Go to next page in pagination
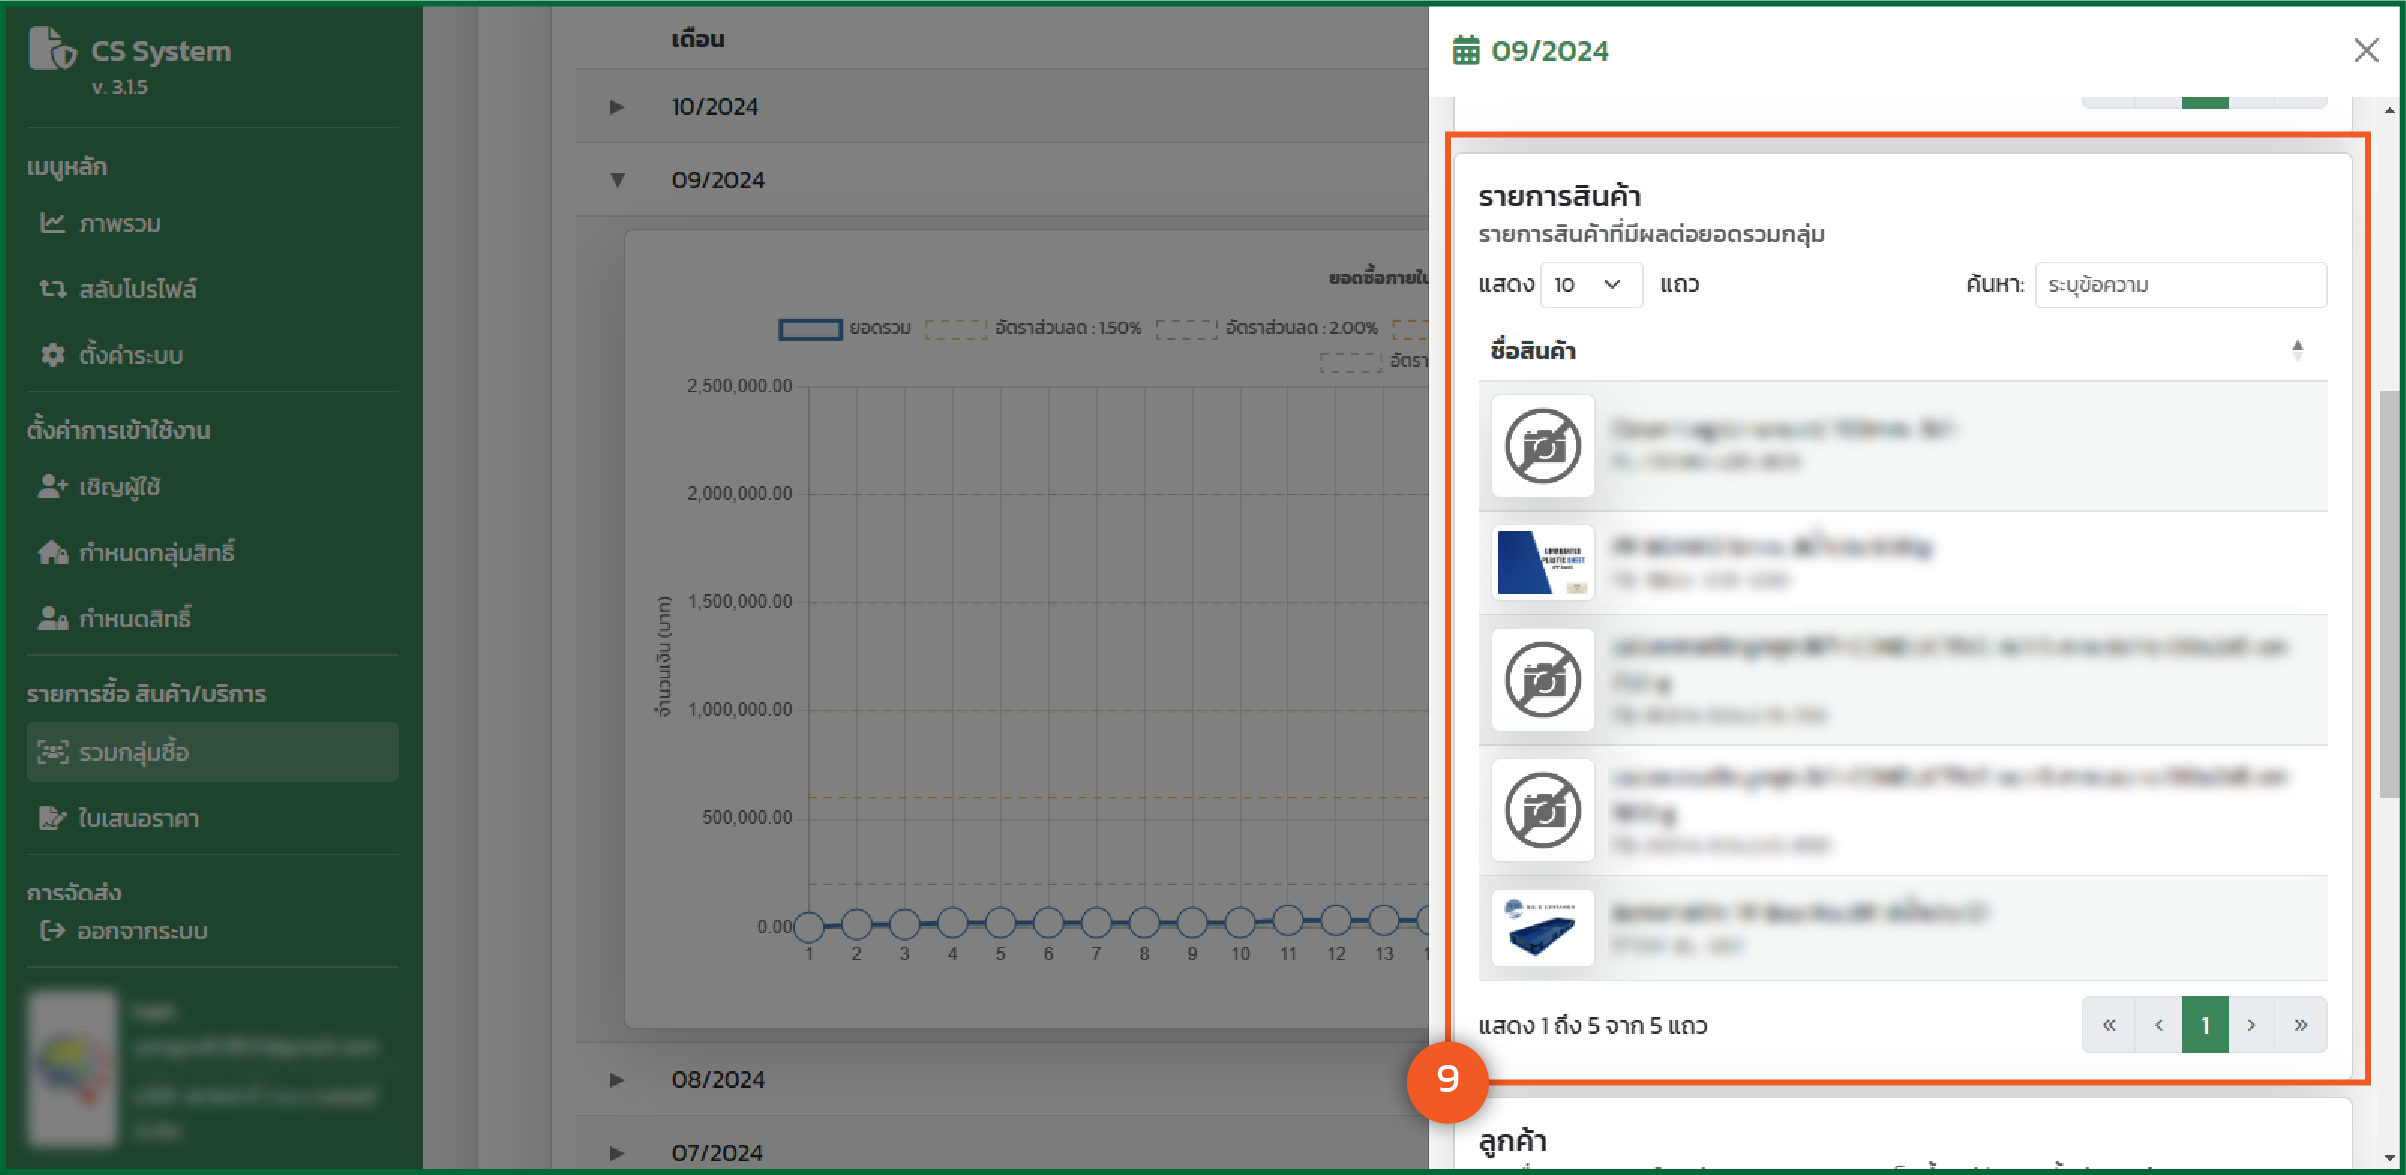2406x1175 pixels. pyautogui.click(x=2251, y=1025)
